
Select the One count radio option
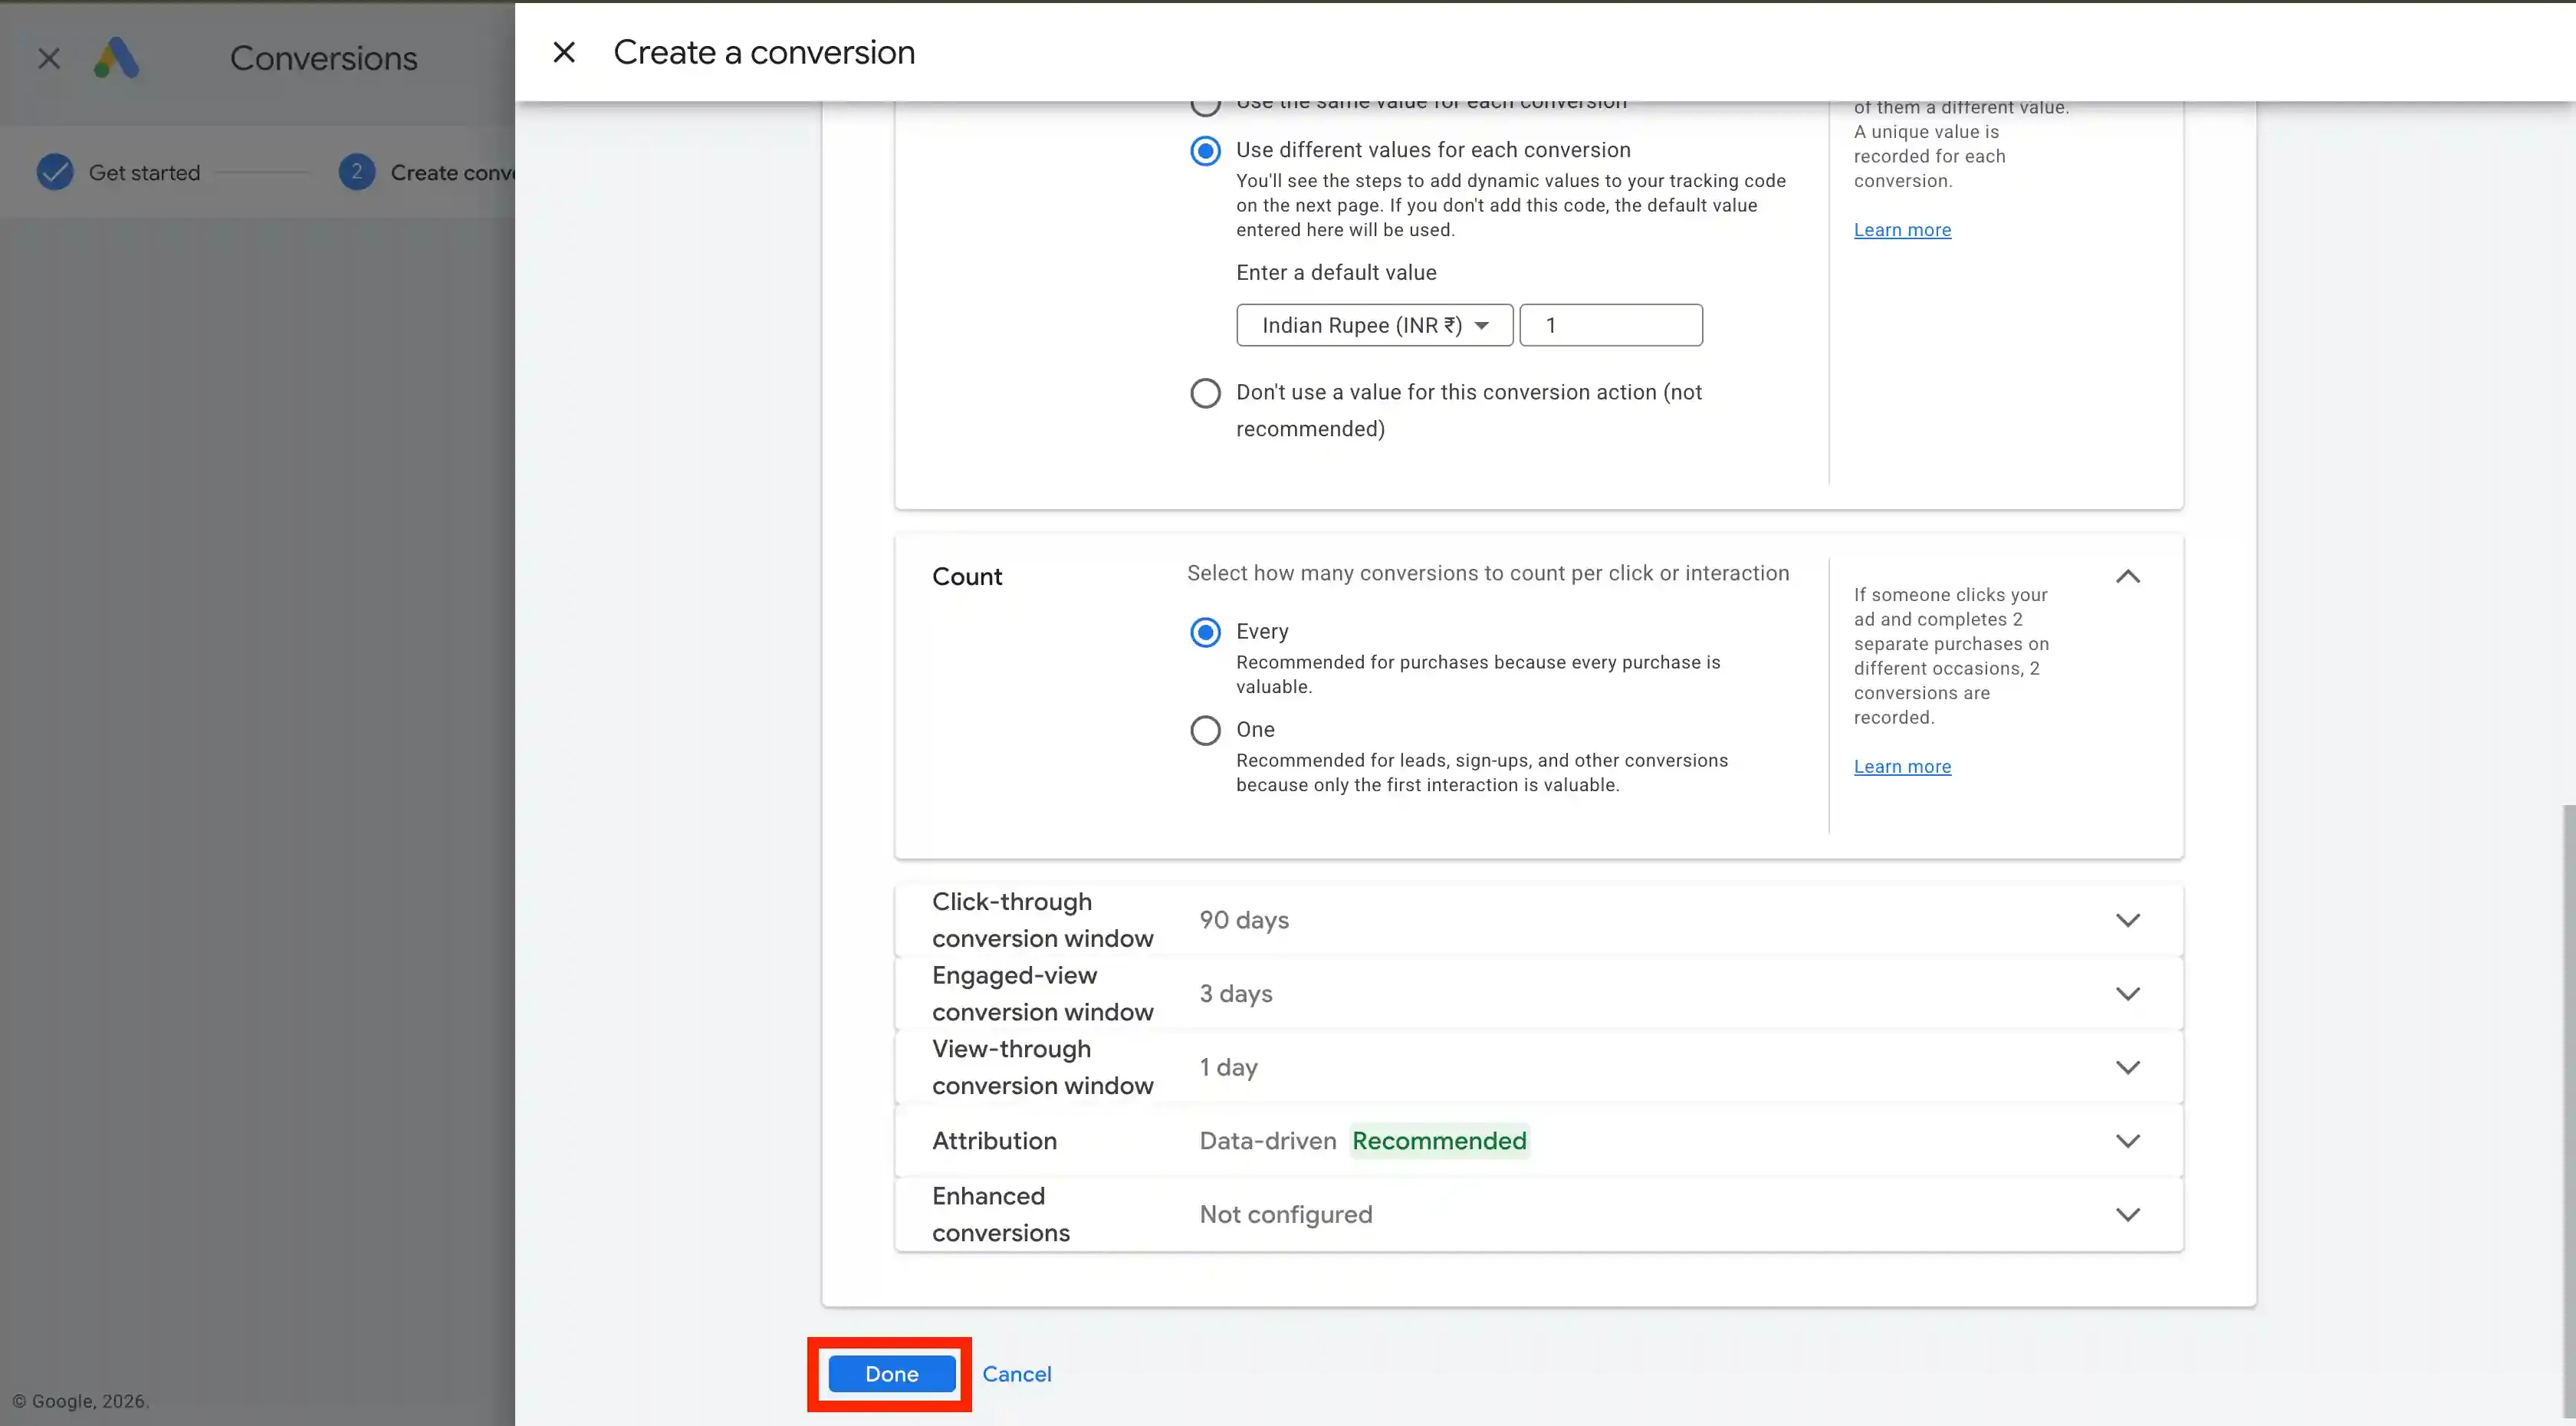(1205, 730)
